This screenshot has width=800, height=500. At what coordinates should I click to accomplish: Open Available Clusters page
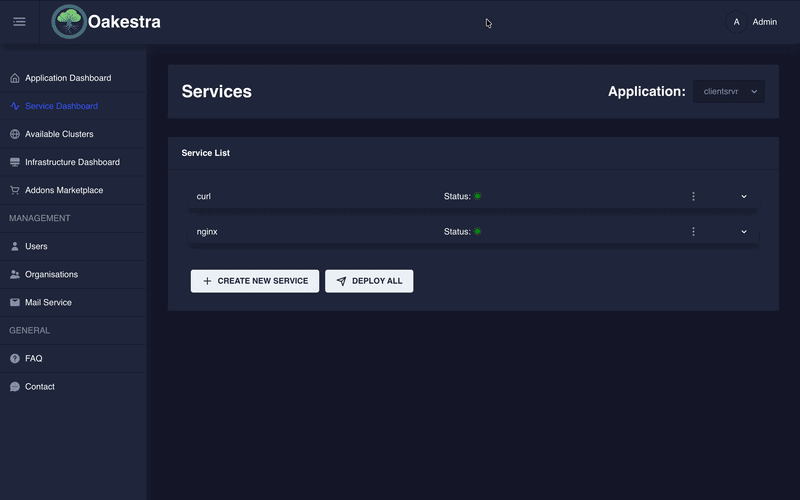click(x=59, y=134)
